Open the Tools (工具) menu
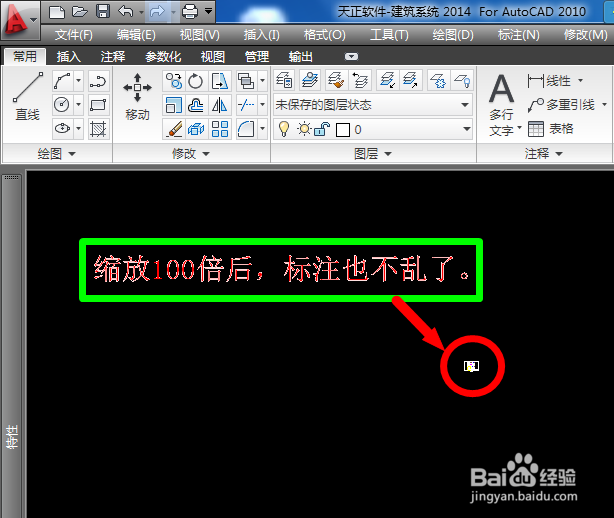The height and width of the screenshot is (518, 614). point(389,35)
